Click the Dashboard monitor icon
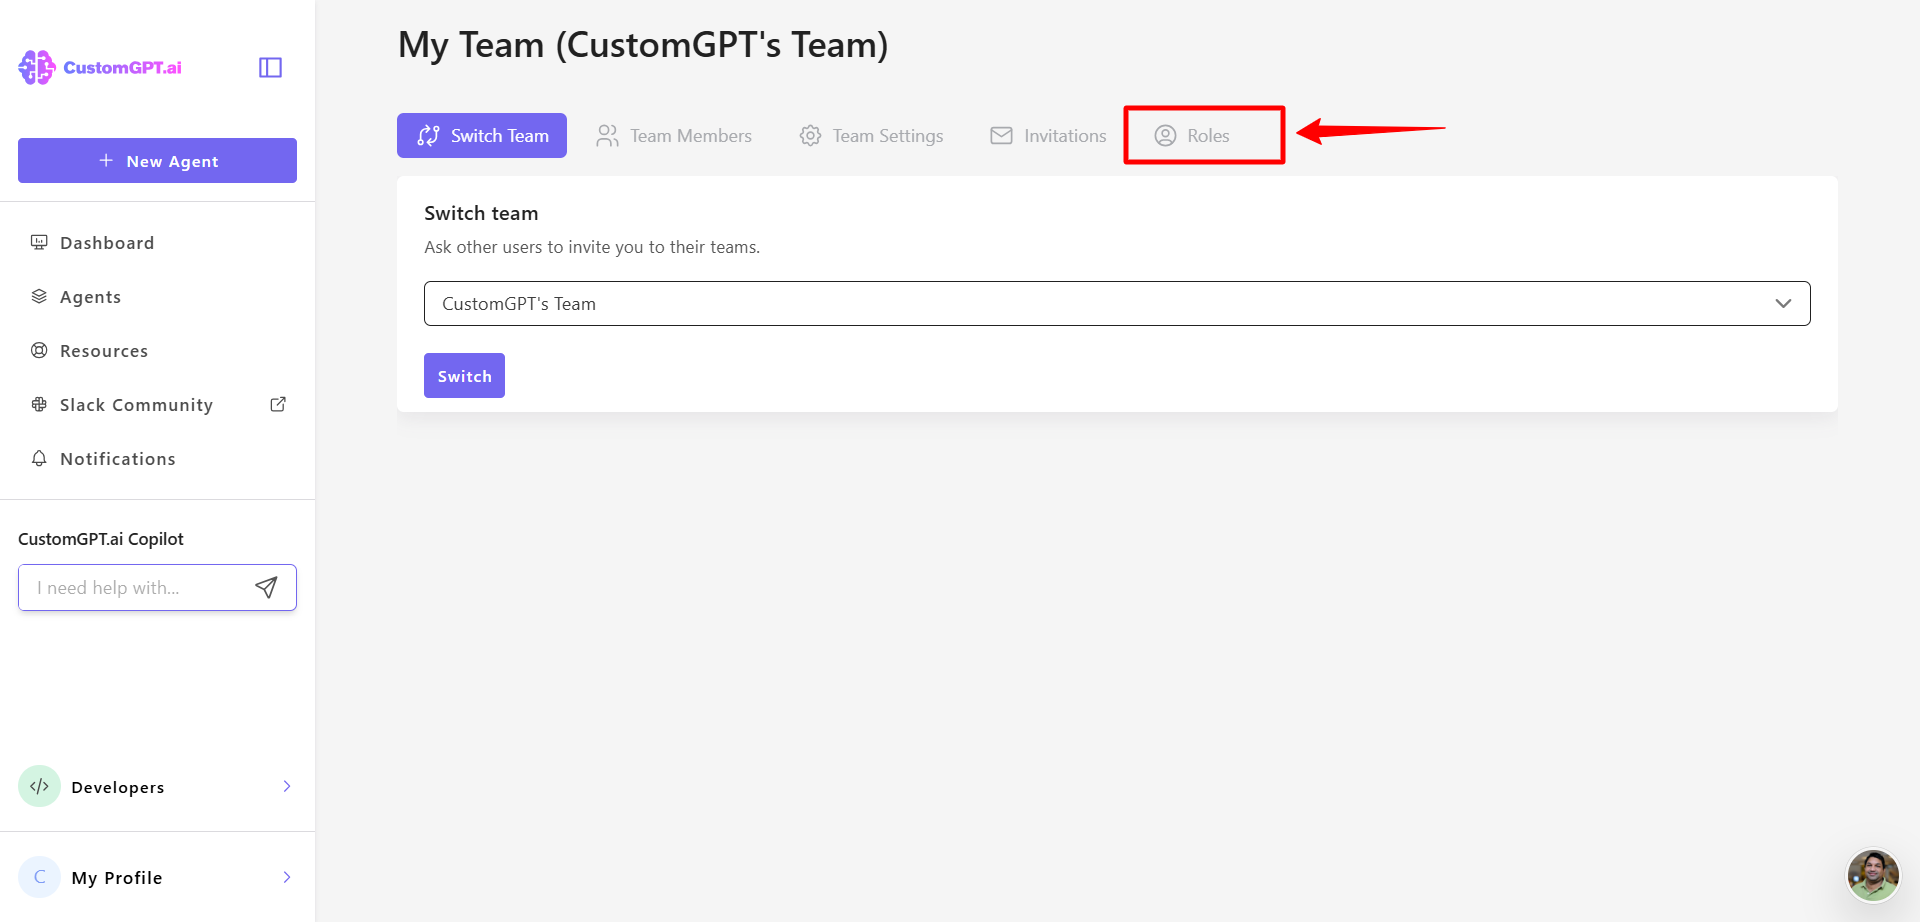Image resolution: width=1920 pixels, height=922 pixels. 39,242
